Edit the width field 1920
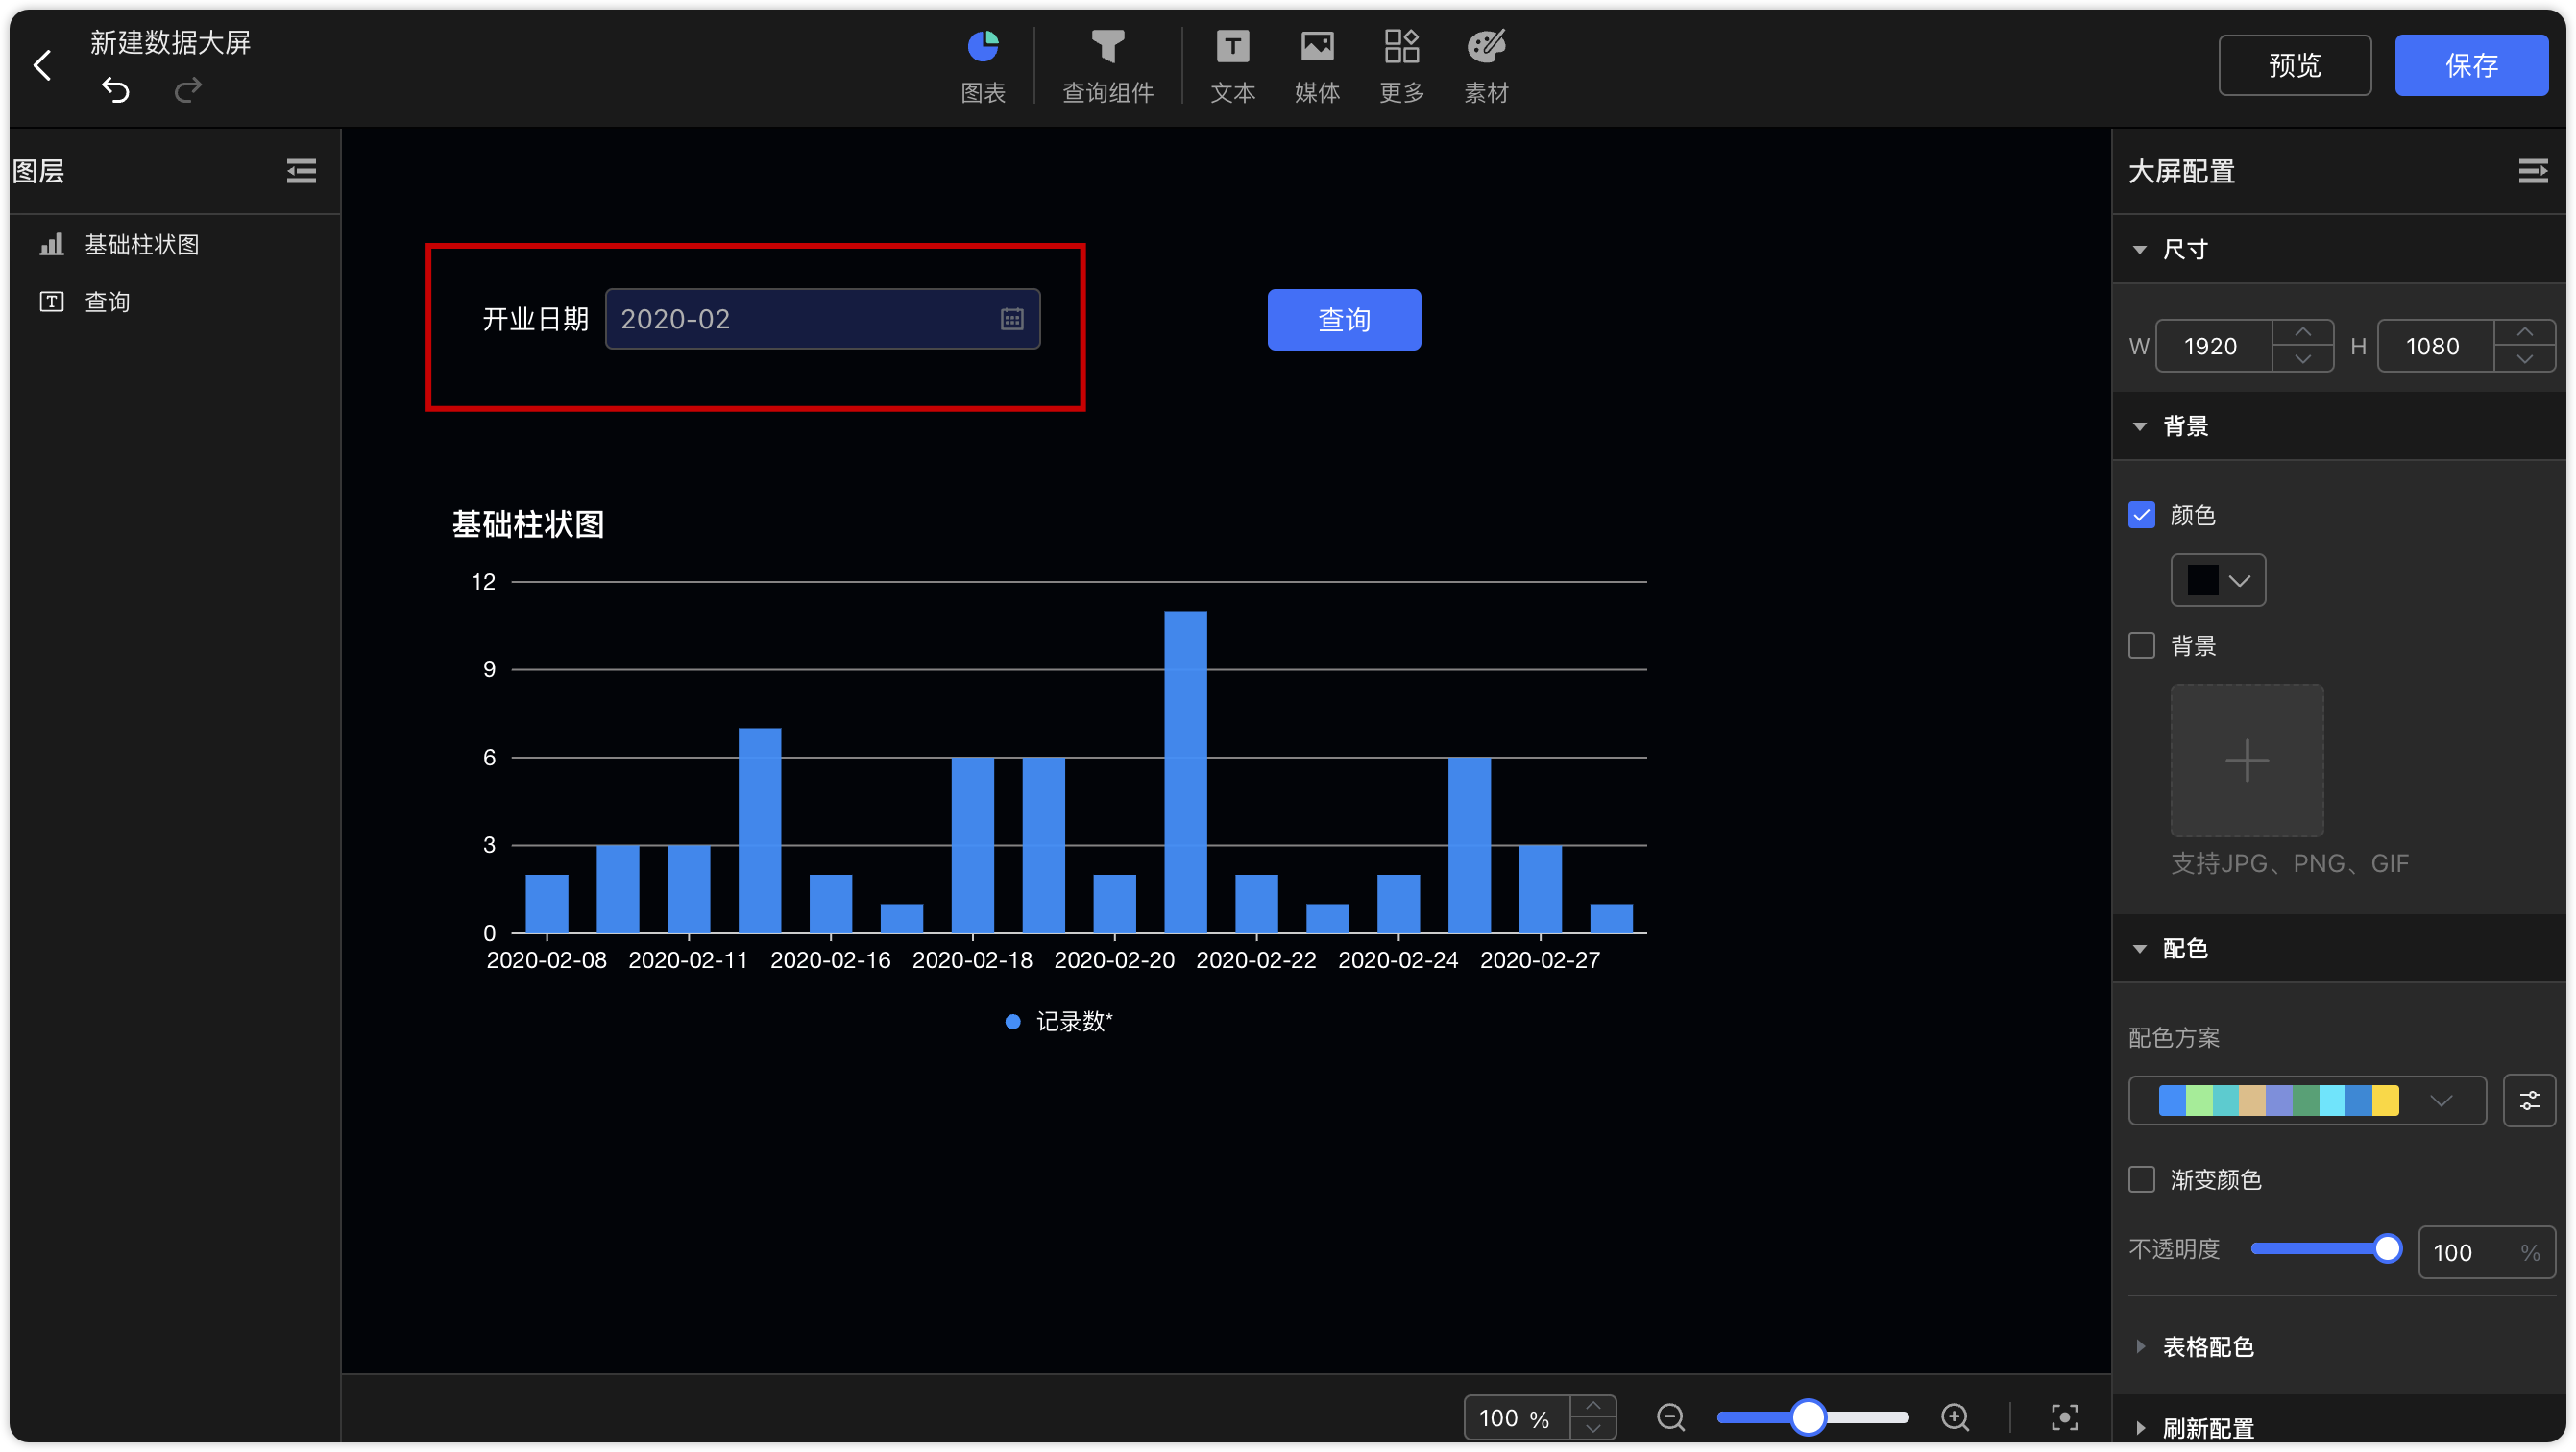This screenshot has width=2576, height=1452. tap(2213, 346)
